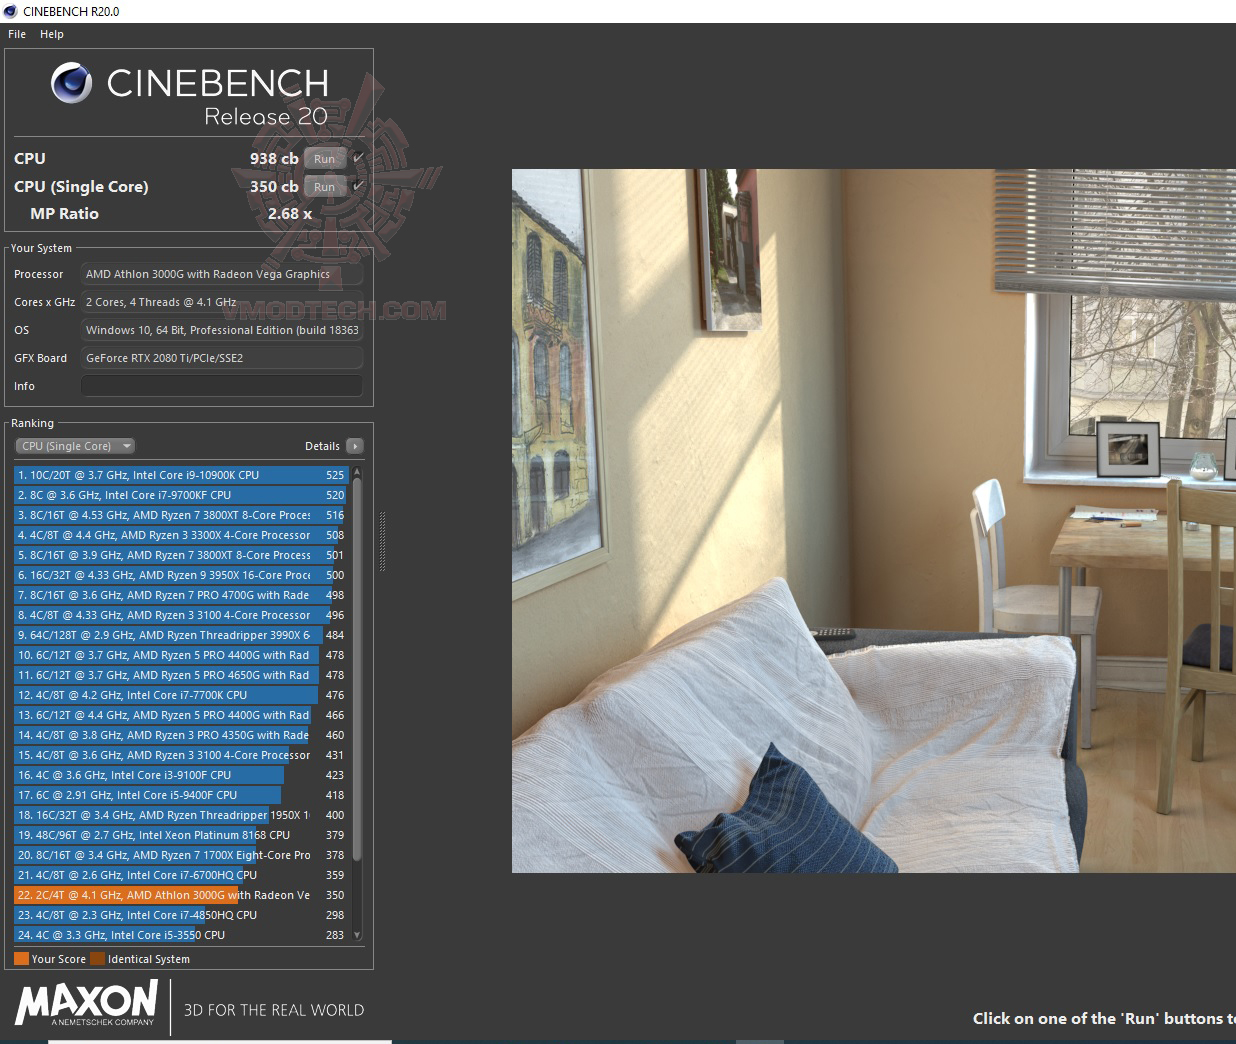This screenshot has height=1044, width=1236.
Task: Click the rendered room preview image
Action: 874,521
